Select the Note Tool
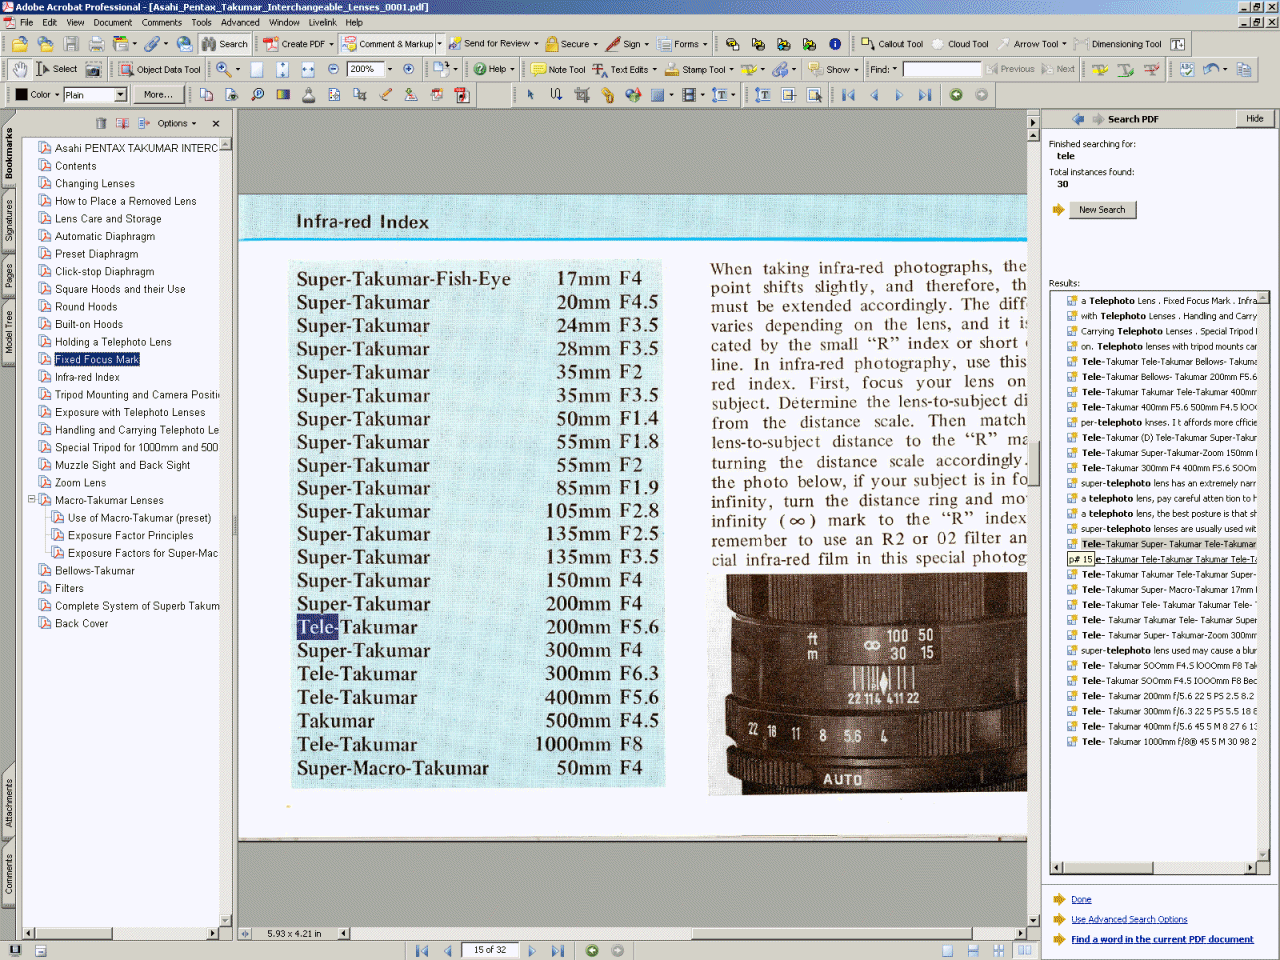Viewport: 1280px width, 960px height. (x=558, y=69)
